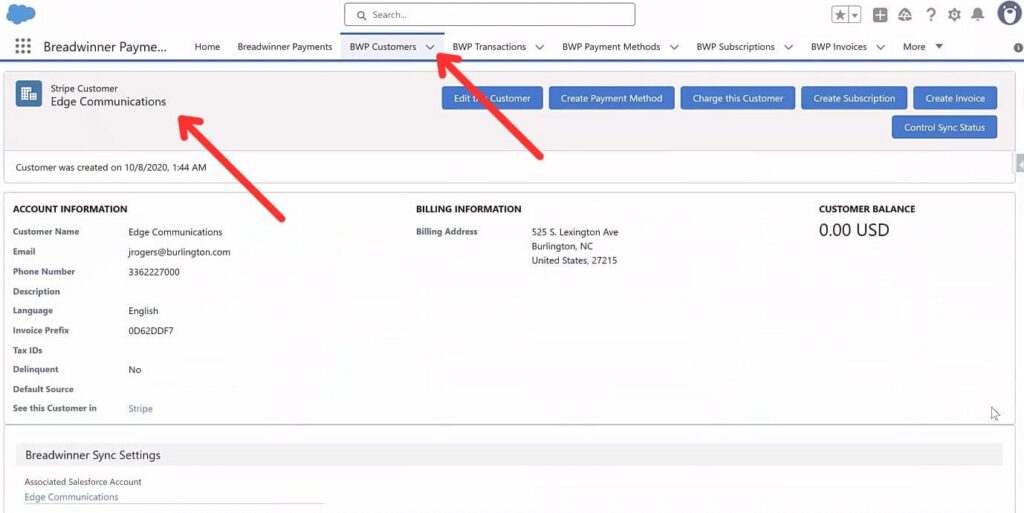Image resolution: width=1024 pixels, height=513 pixels.
Task: Open the Breadwinner Payments tab
Action: [285, 46]
